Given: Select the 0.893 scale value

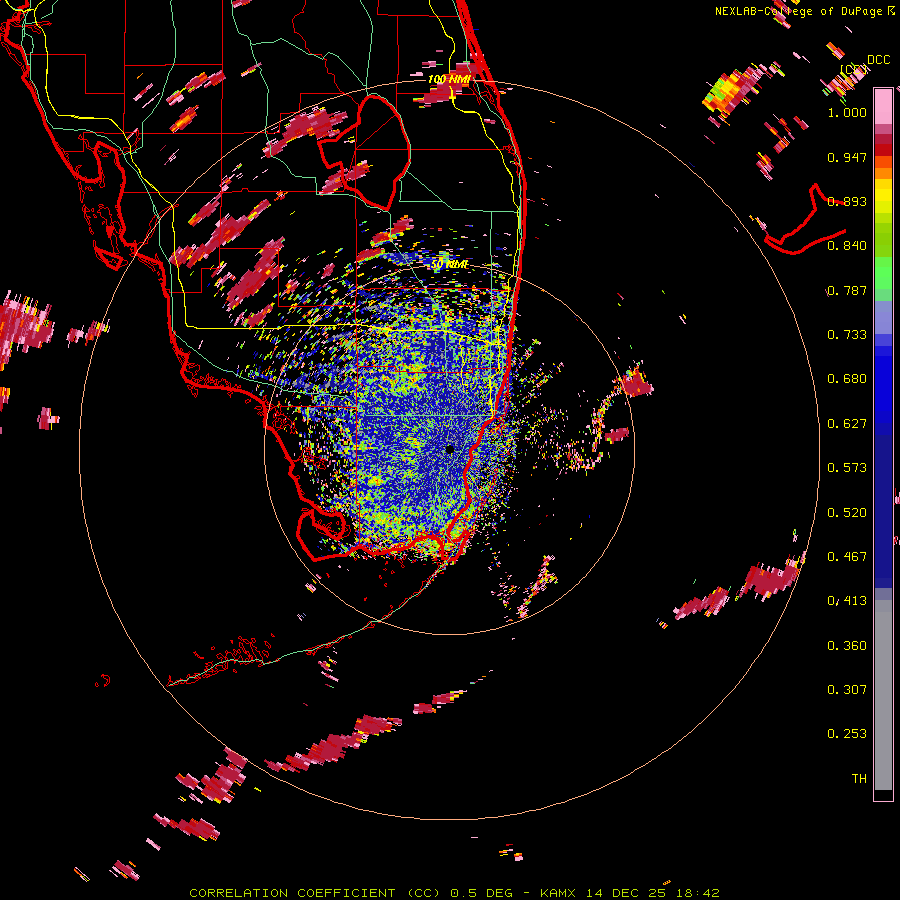Looking at the screenshot, I should coord(847,201).
